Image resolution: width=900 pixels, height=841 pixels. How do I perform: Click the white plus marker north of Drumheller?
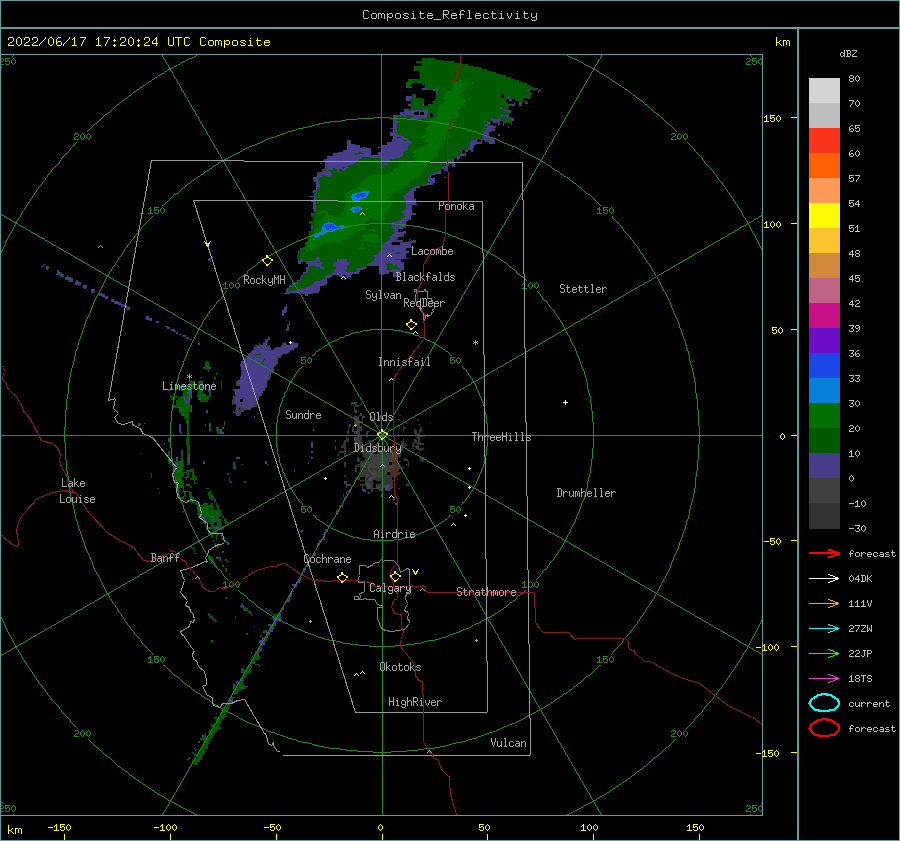(565, 402)
